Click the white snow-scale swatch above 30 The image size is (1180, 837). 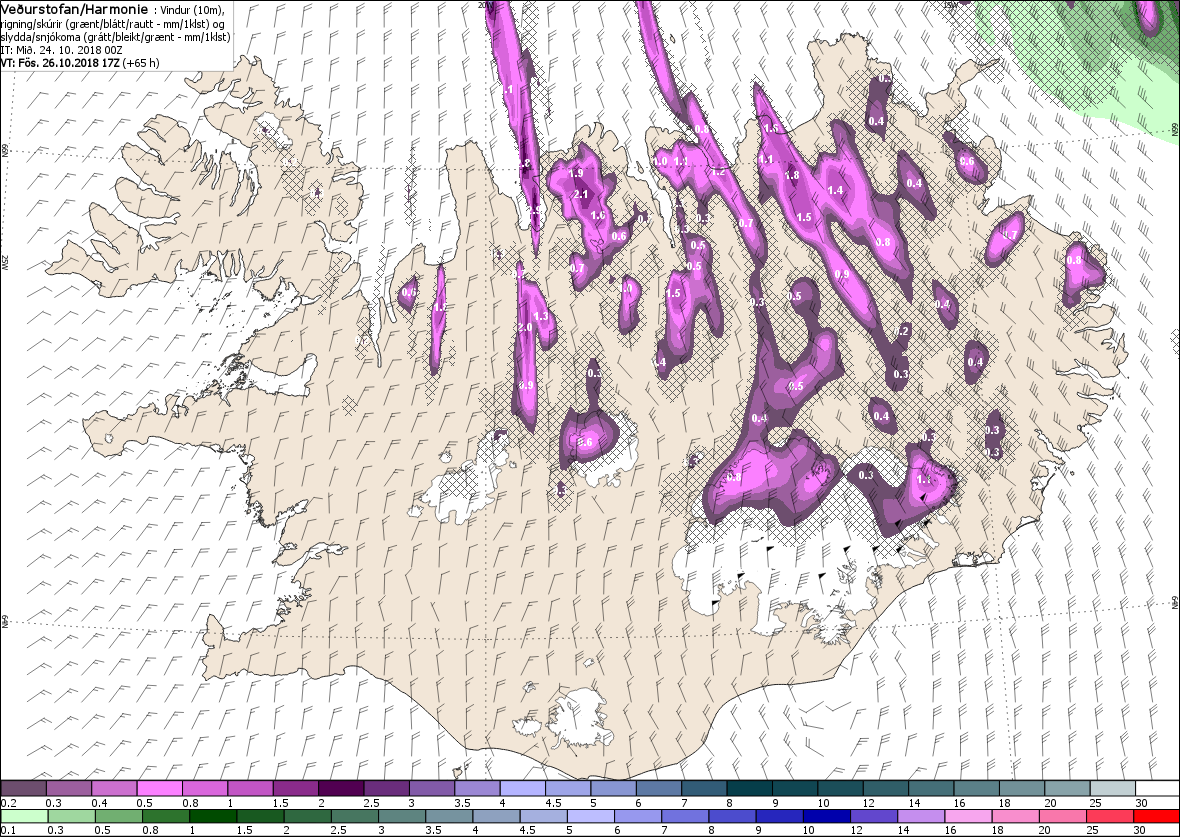point(1157,788)
